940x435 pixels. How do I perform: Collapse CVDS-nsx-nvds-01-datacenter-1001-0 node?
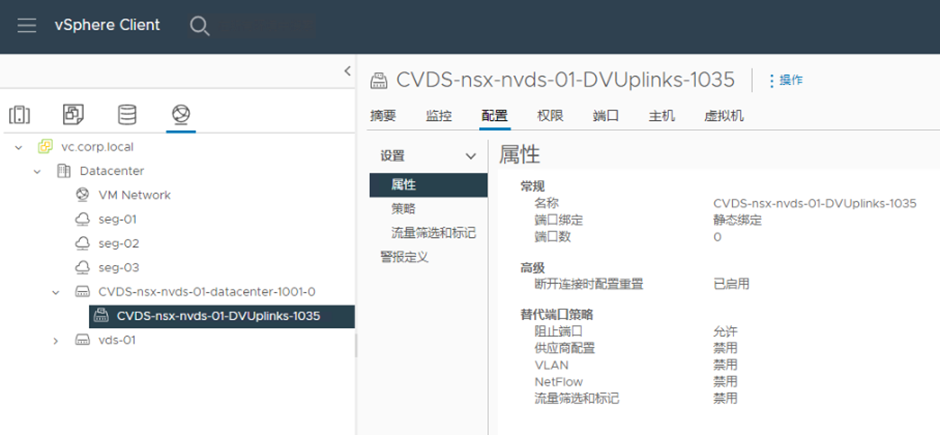(56, 292)
